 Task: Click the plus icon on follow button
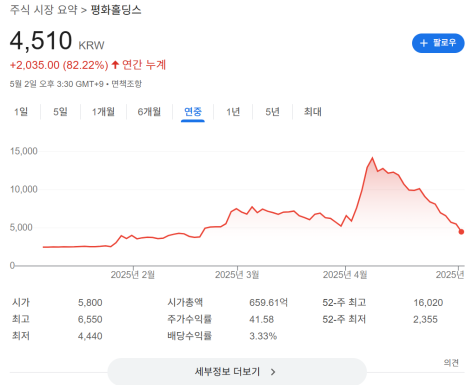(423, 43)
